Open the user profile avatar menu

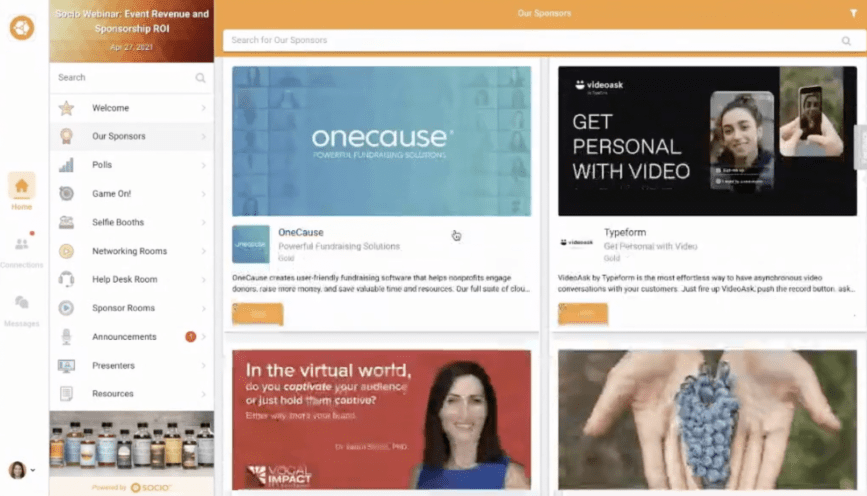(22, 470)
